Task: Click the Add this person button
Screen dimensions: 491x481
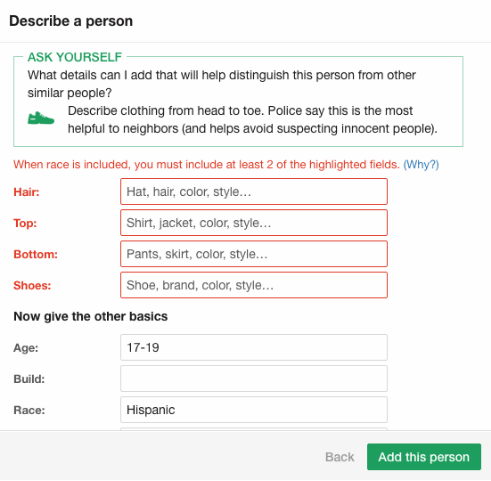Action: [424, 457]
